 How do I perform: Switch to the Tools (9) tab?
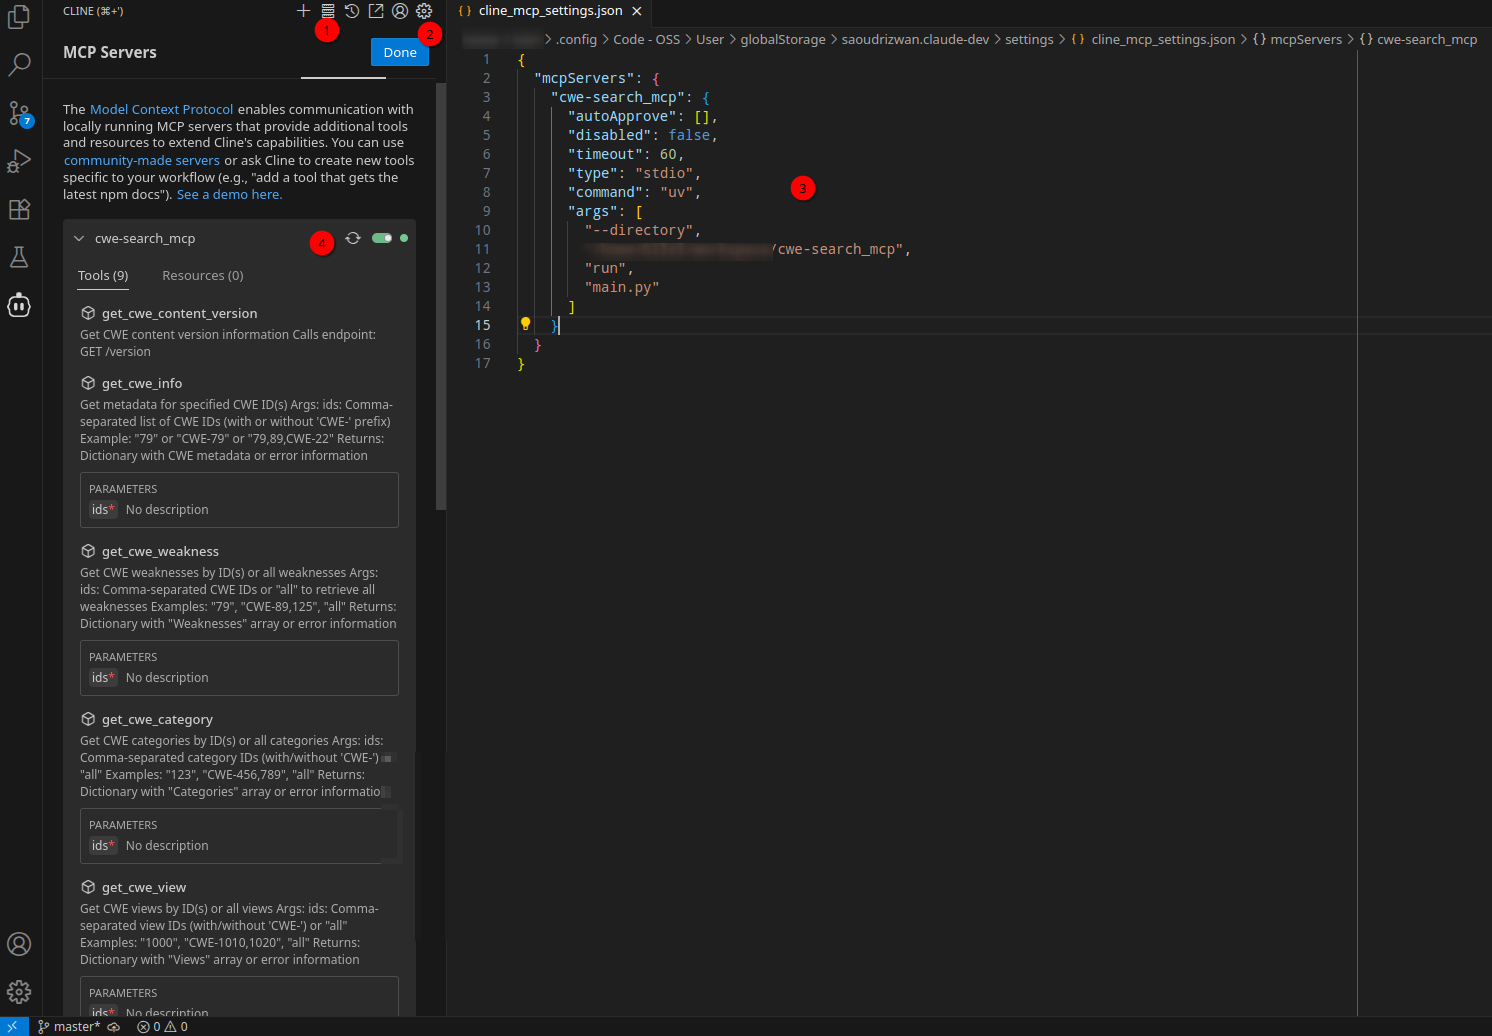tap(103, 276)
